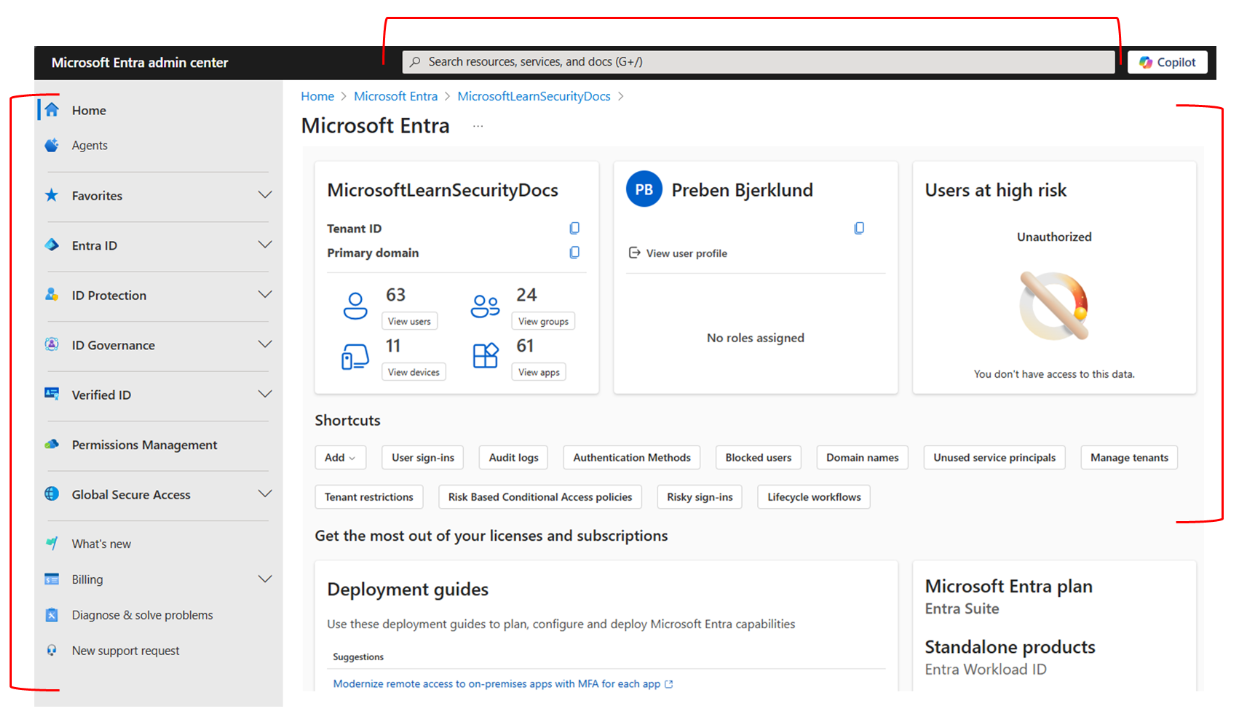Open the Audit logs shortcut

coord(513,458)
